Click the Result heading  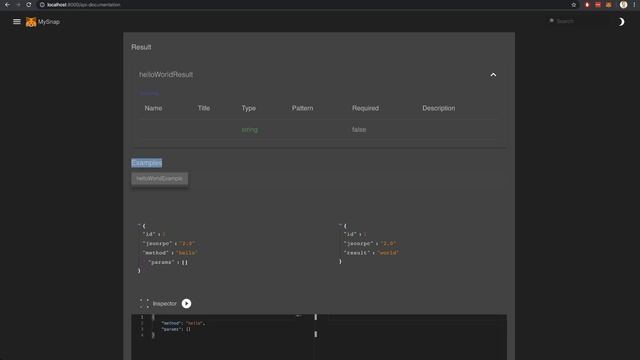click(141, 47)
